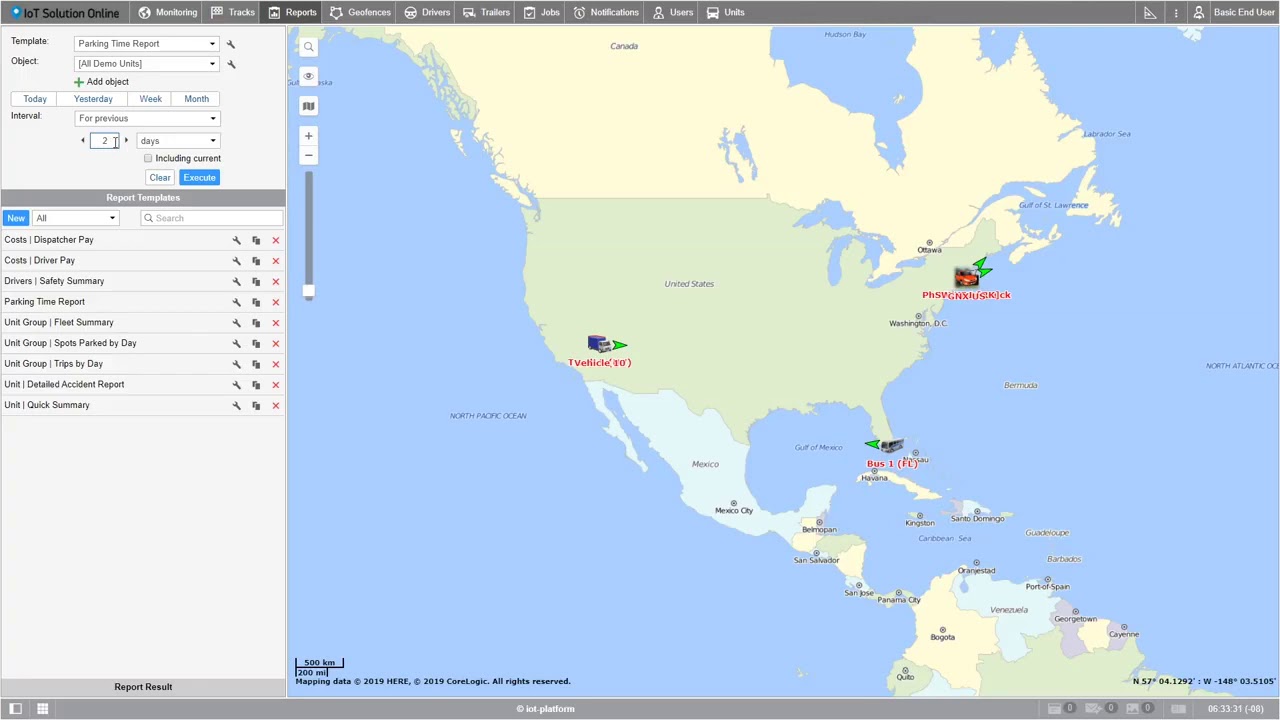Edit Unit Group | Trips by Day template
This screenshot has height=720, width=1280.
pos(237,364)
